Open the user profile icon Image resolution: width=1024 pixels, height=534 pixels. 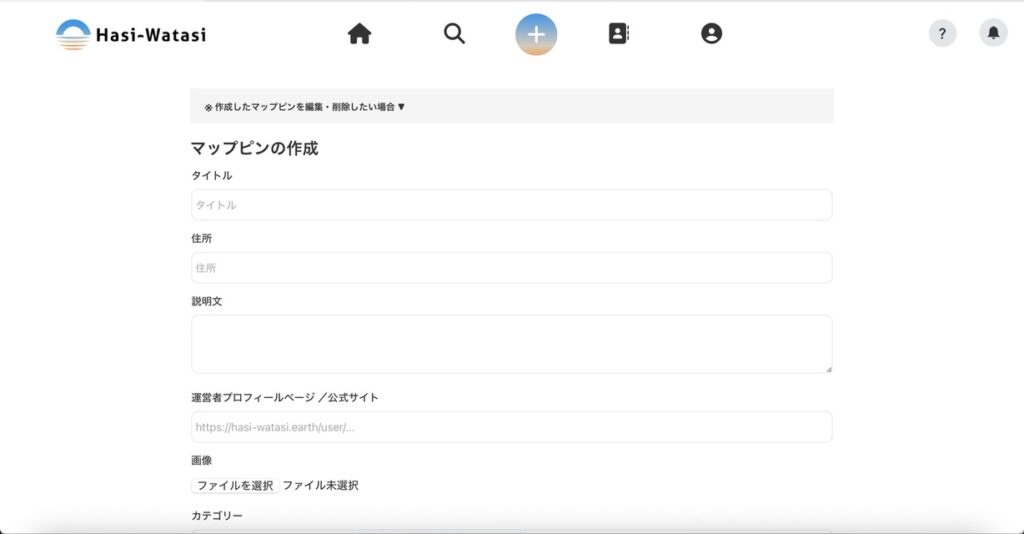711,34
